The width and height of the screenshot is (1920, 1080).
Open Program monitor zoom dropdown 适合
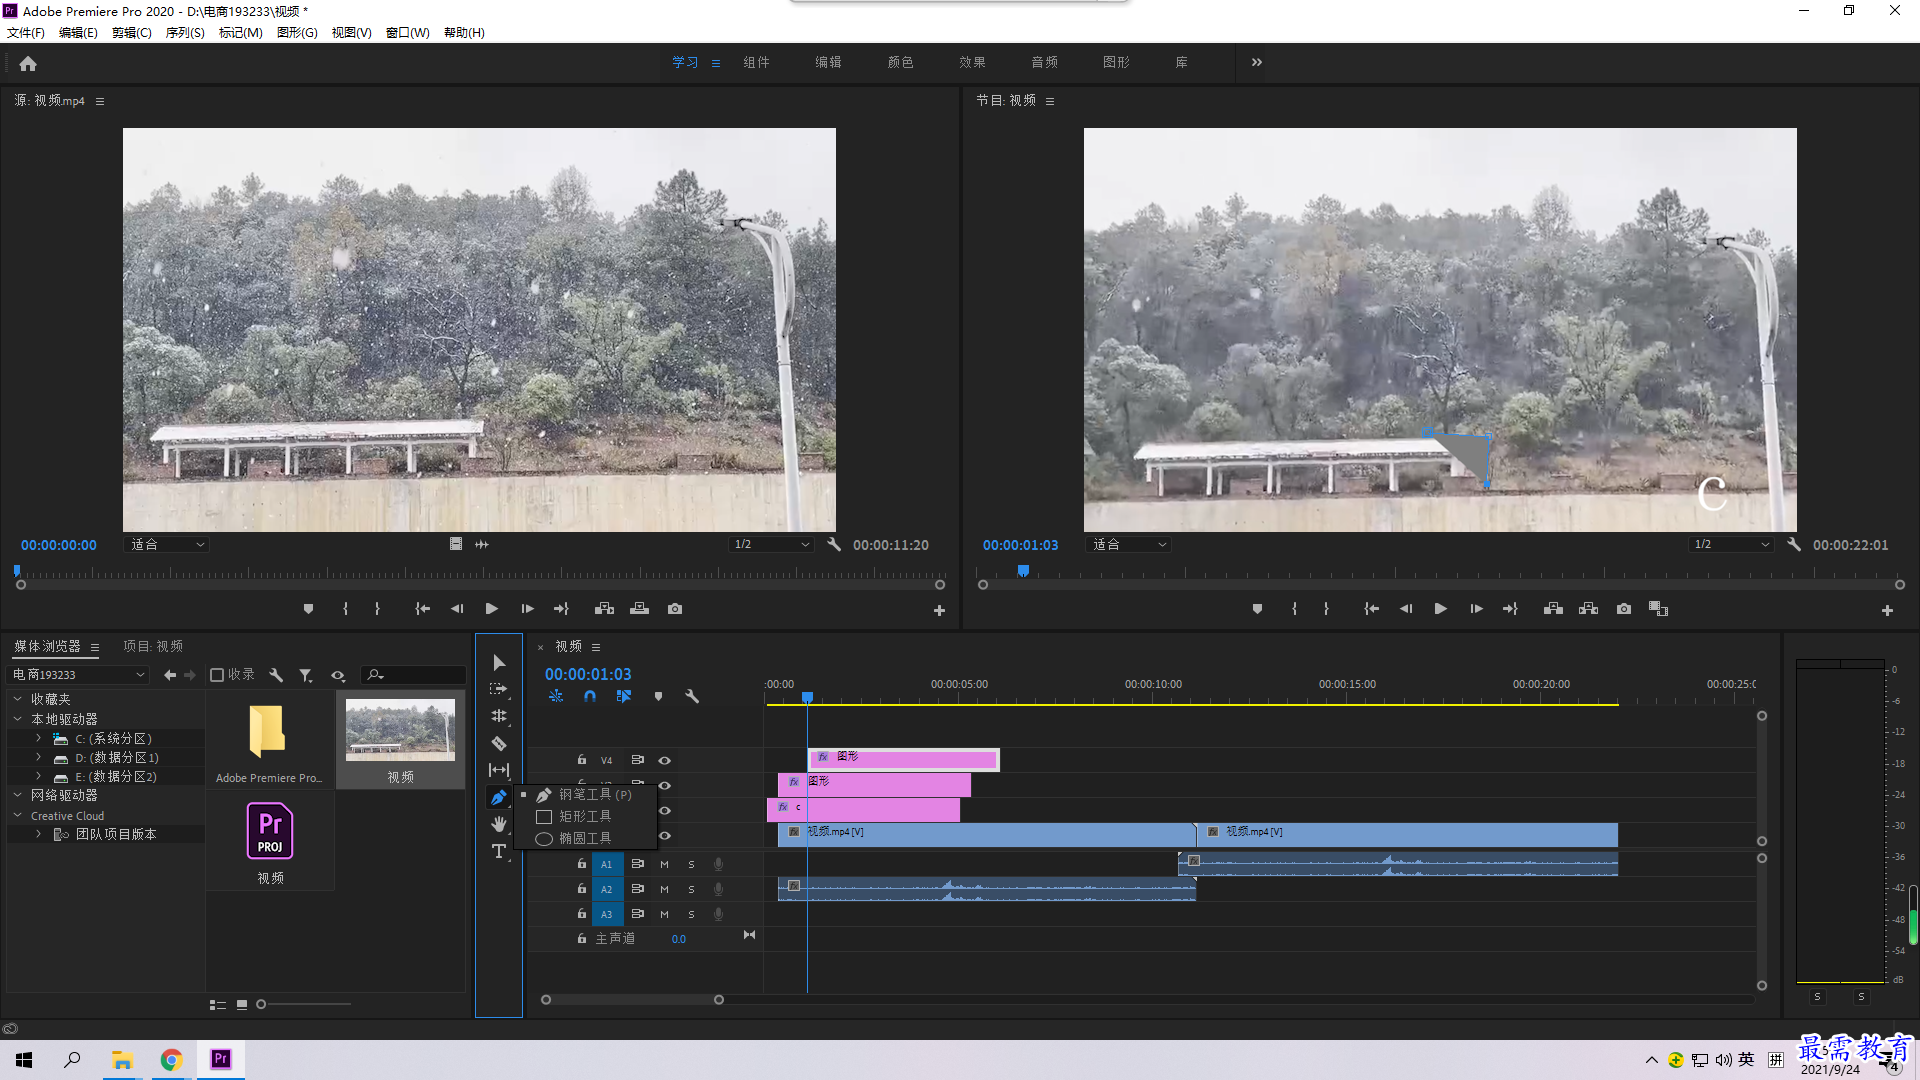click(x=1129, y=544)
